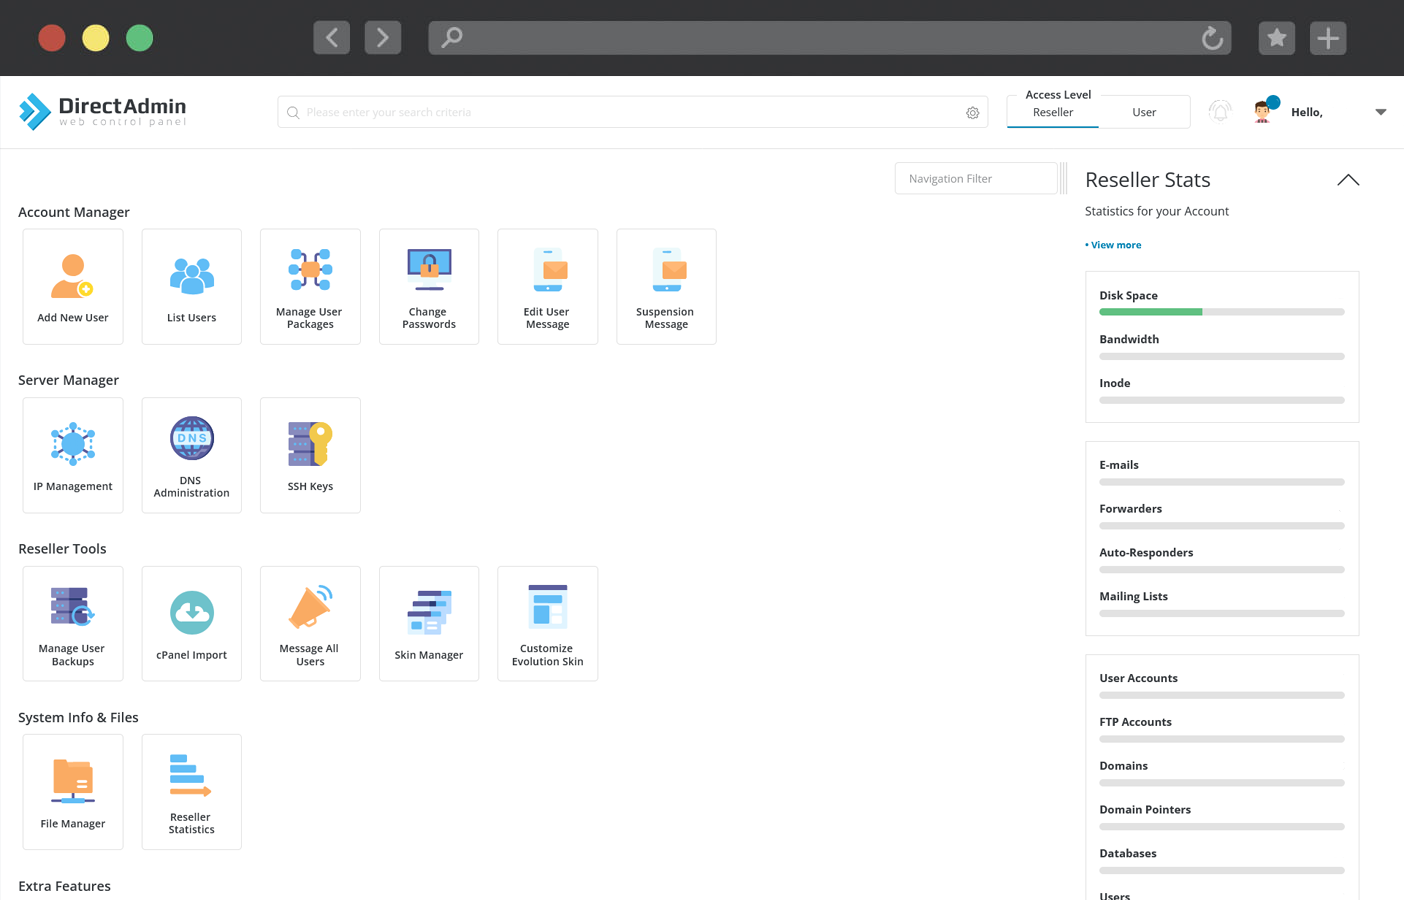Click the browser back button
This screenshot has height=900, width=1404.
[332, 38]
